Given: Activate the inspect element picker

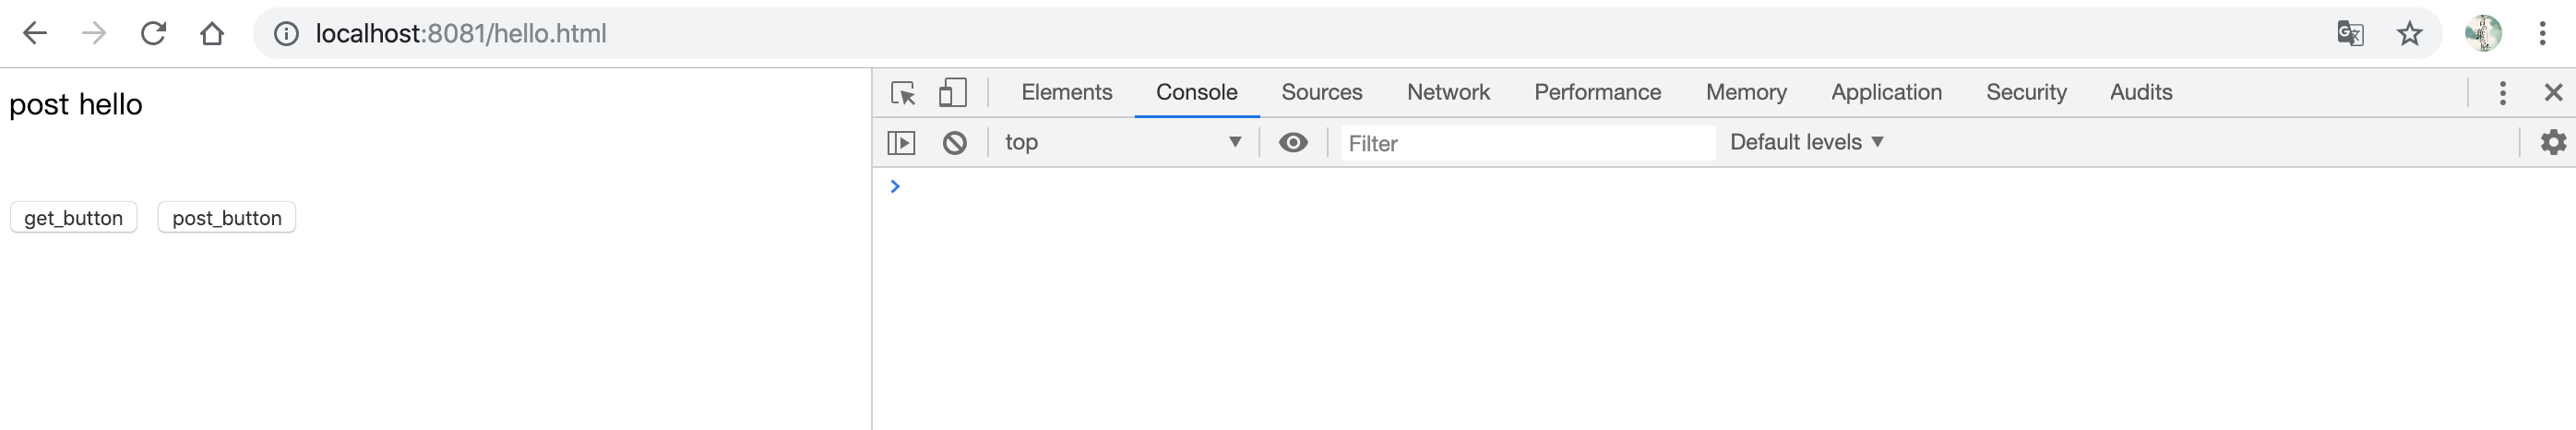Looking at the screenshot, I should [903, 93].
